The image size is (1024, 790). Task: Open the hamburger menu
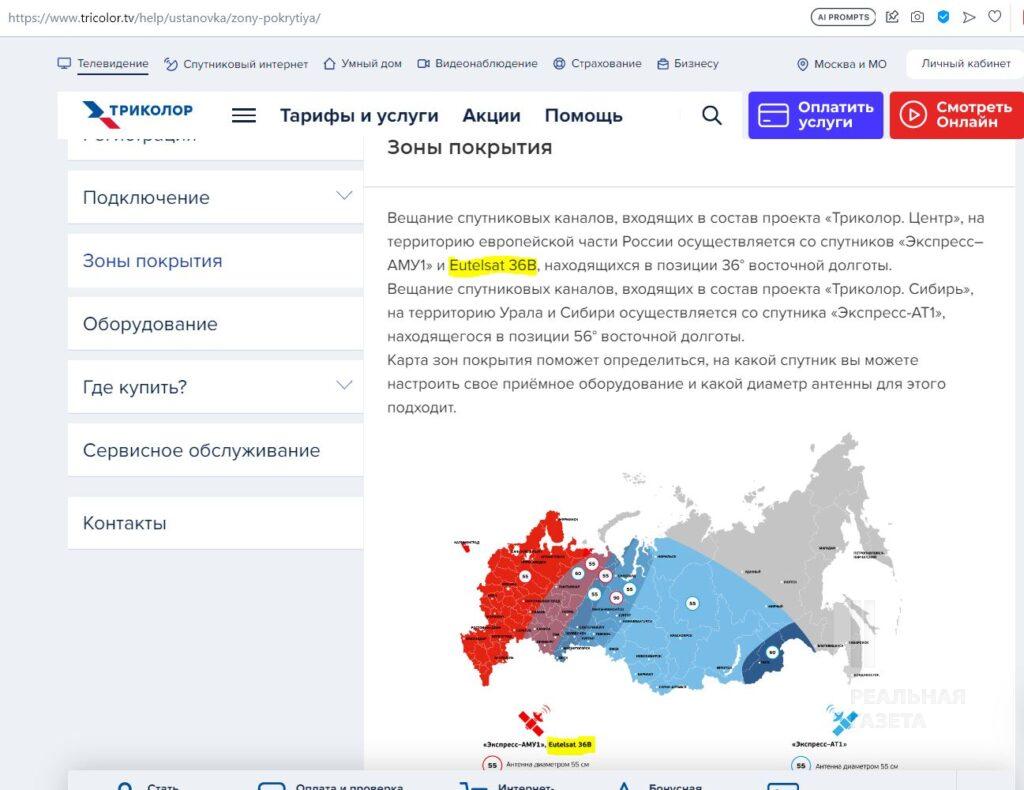244,116
